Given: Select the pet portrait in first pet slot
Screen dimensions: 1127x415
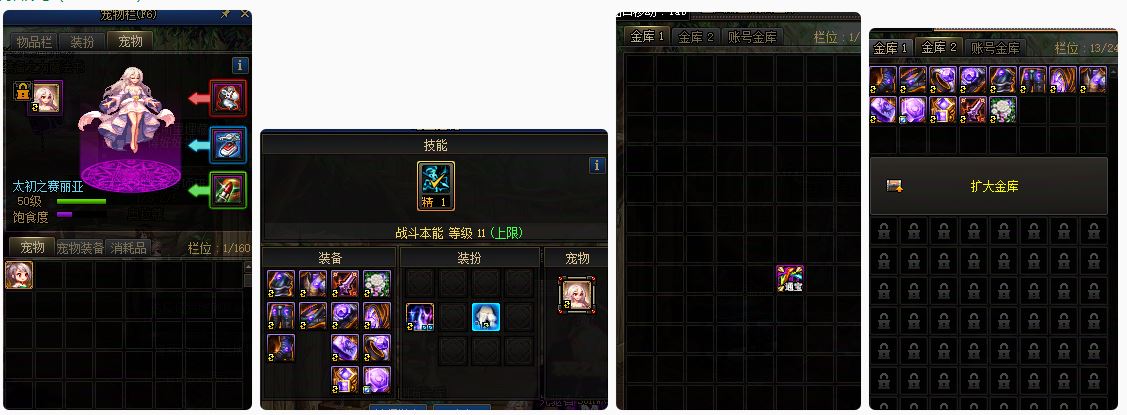Looking at the screenshot, I should (x=19, y=275).
